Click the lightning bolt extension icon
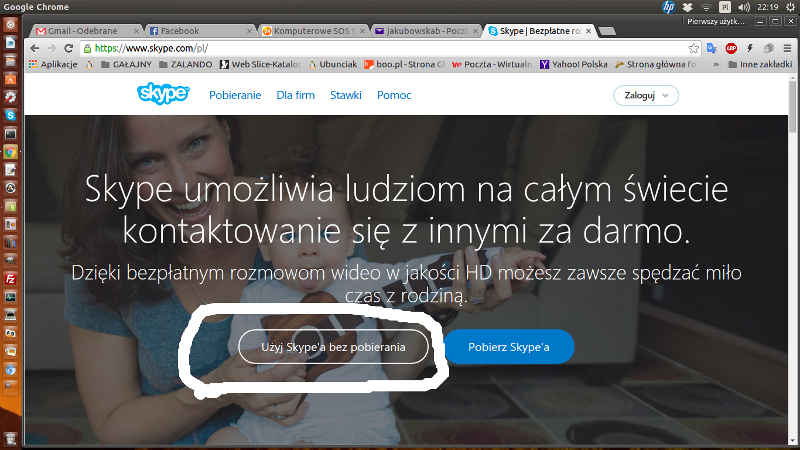The width and height of the screenshot is (800, 450). click(x=750, y=48)
